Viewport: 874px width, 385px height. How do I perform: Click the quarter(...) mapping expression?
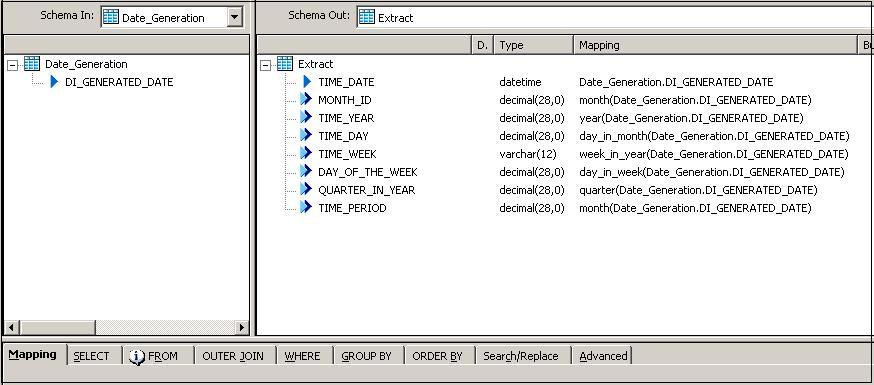pos(698,190)
